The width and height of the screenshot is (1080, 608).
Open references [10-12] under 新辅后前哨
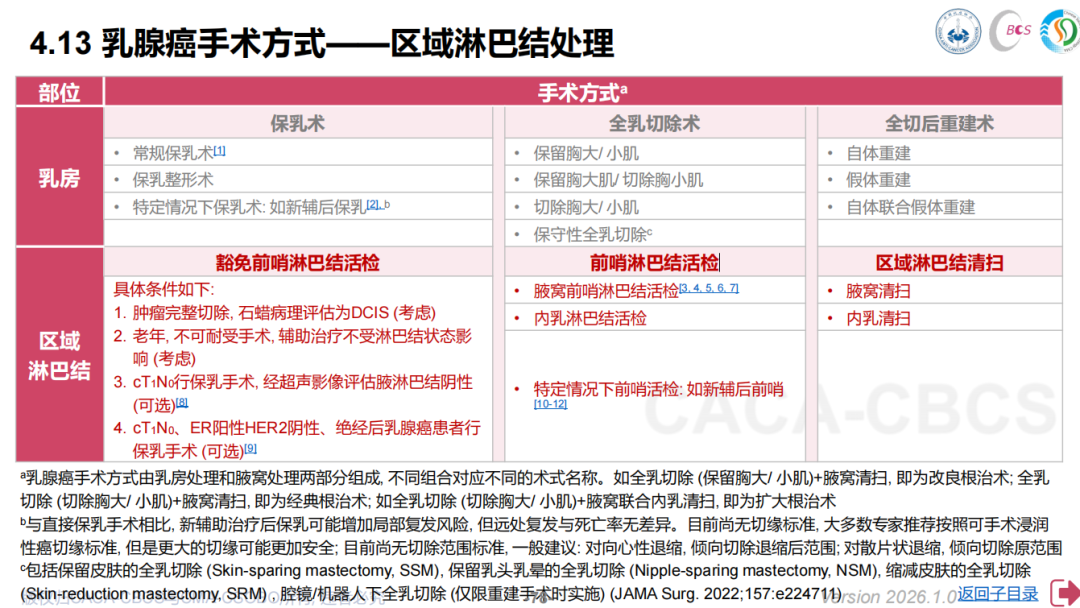click(550, 403)
